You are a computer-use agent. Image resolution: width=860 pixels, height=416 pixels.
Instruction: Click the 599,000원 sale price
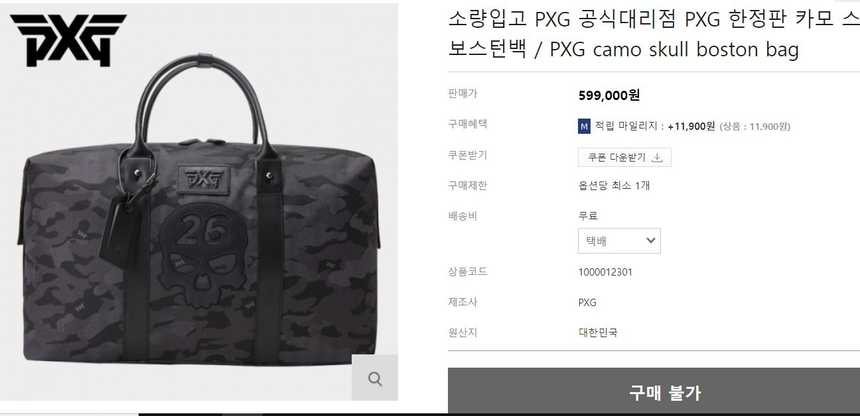pyautogui.click(x=609, y=95)
